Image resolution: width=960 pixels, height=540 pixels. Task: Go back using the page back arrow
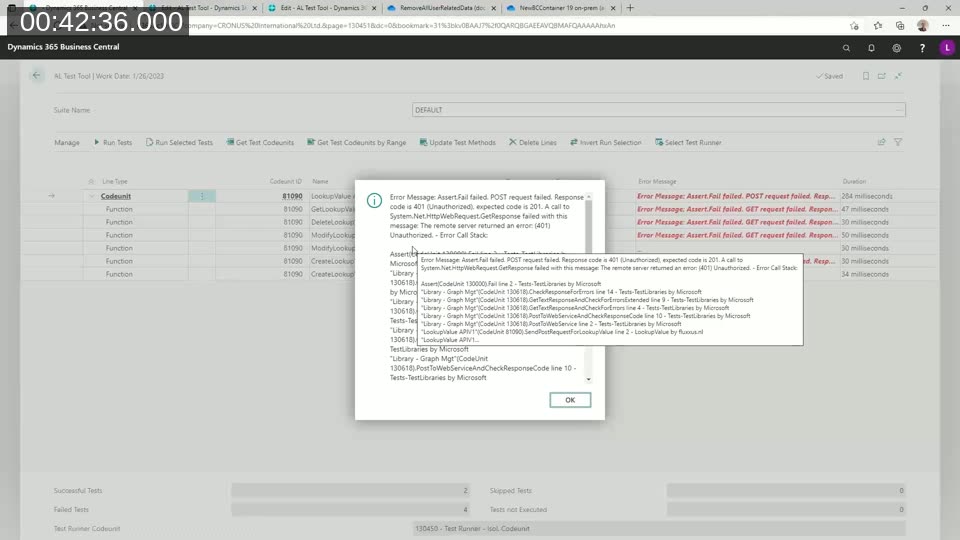coord(36,75)
